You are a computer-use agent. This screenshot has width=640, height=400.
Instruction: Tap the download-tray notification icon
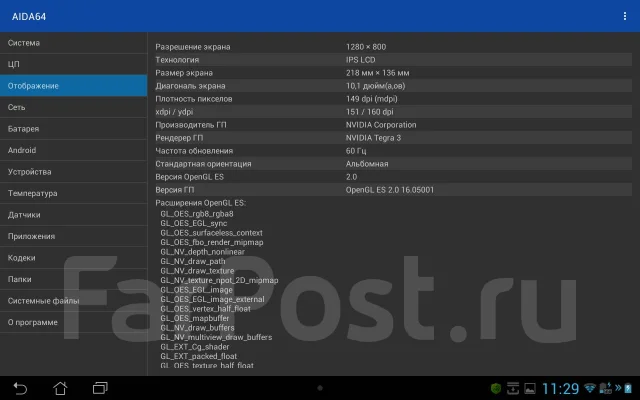513,388
